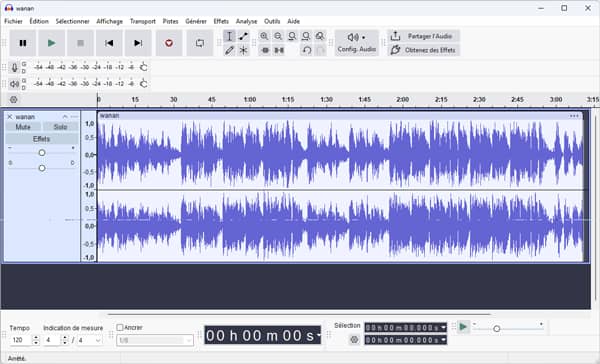Open the Transport menu
This screenshot has height=364, width=600.
click(x=143, y=21)
